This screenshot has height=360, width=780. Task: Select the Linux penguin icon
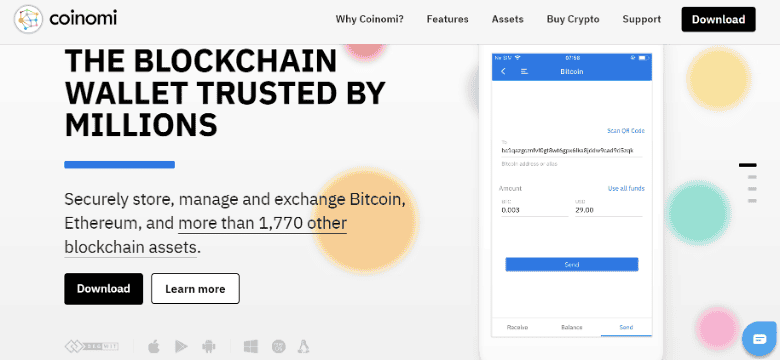[x=303, y=346]
